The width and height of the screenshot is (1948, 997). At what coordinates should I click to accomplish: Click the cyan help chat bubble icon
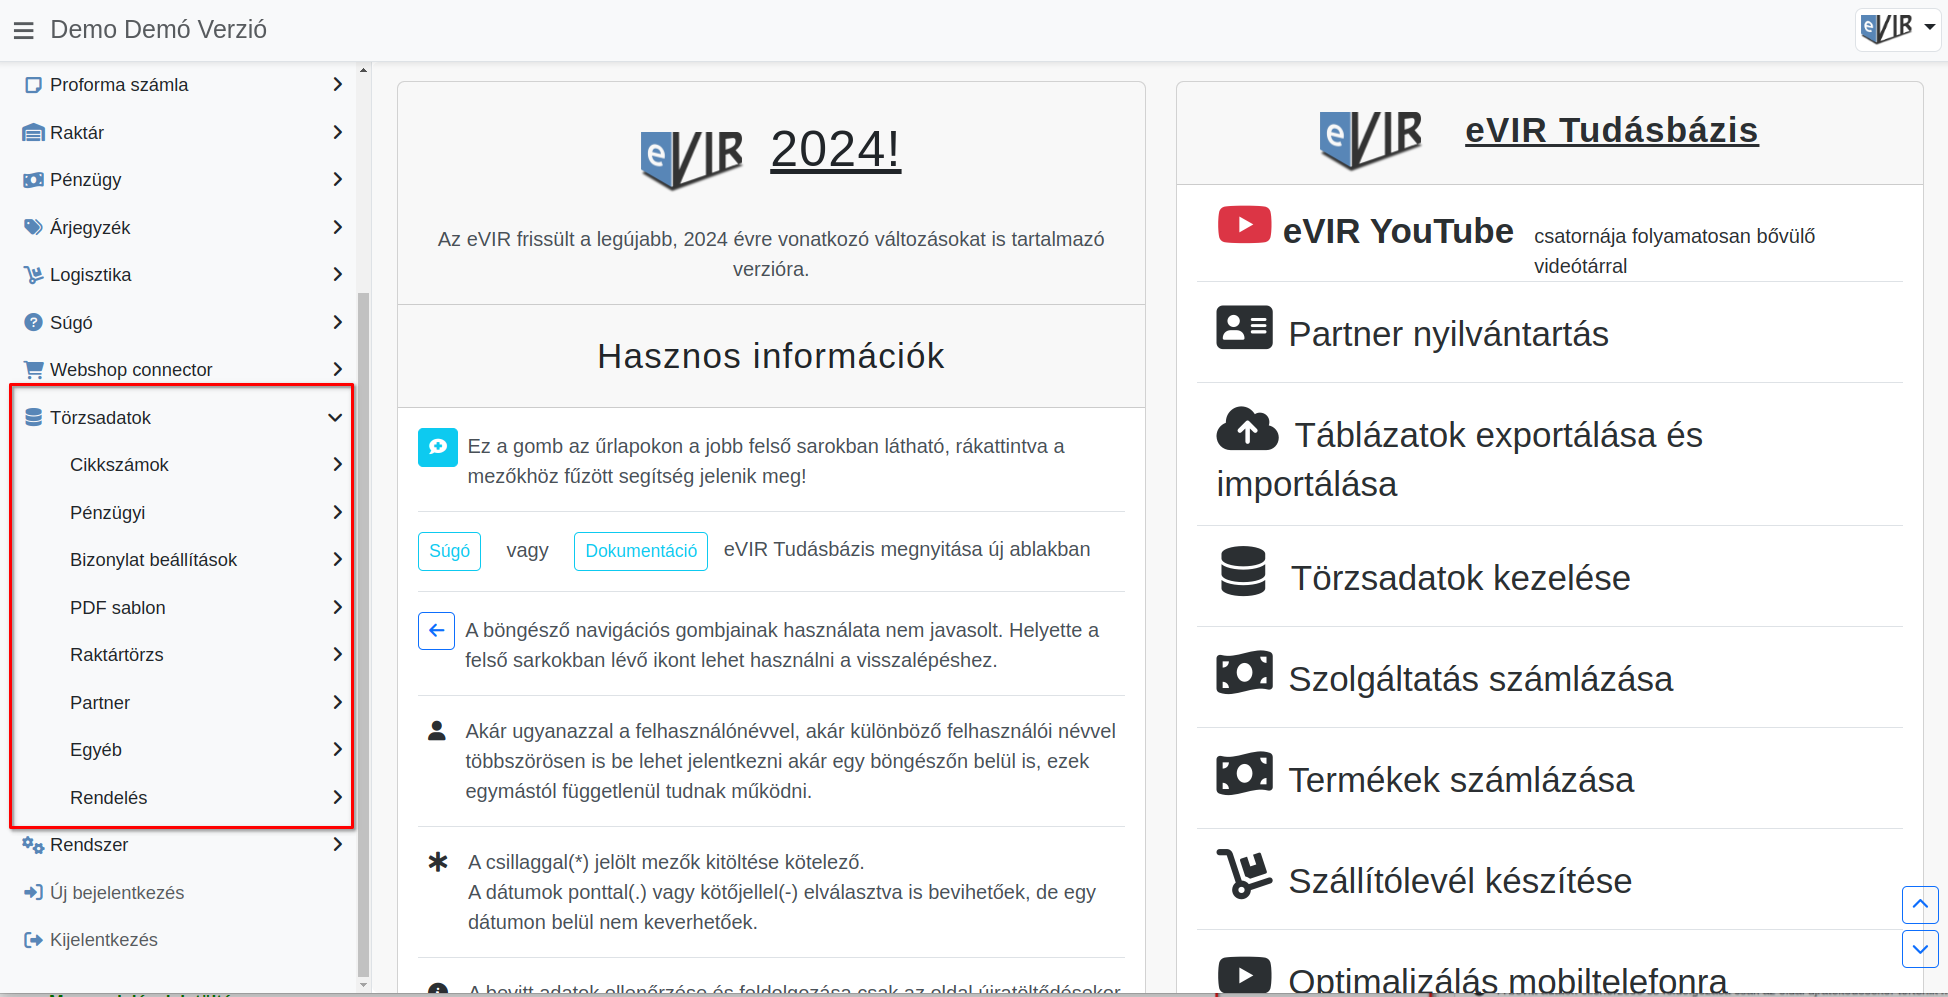point(438,447)
